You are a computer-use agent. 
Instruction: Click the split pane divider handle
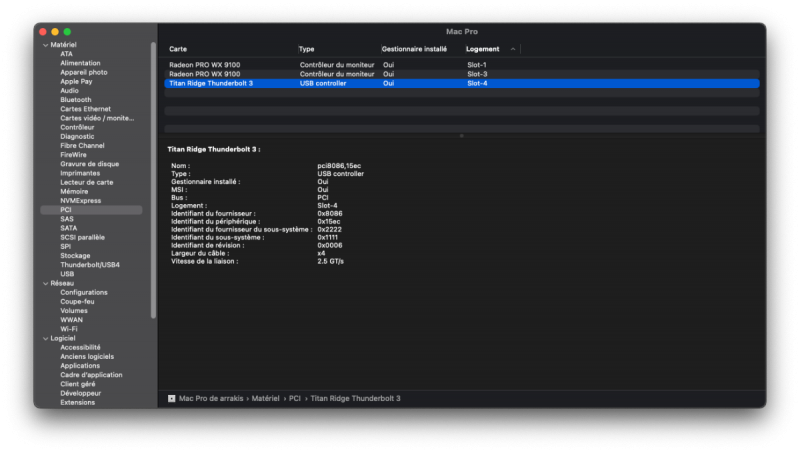tap(462, 136)
